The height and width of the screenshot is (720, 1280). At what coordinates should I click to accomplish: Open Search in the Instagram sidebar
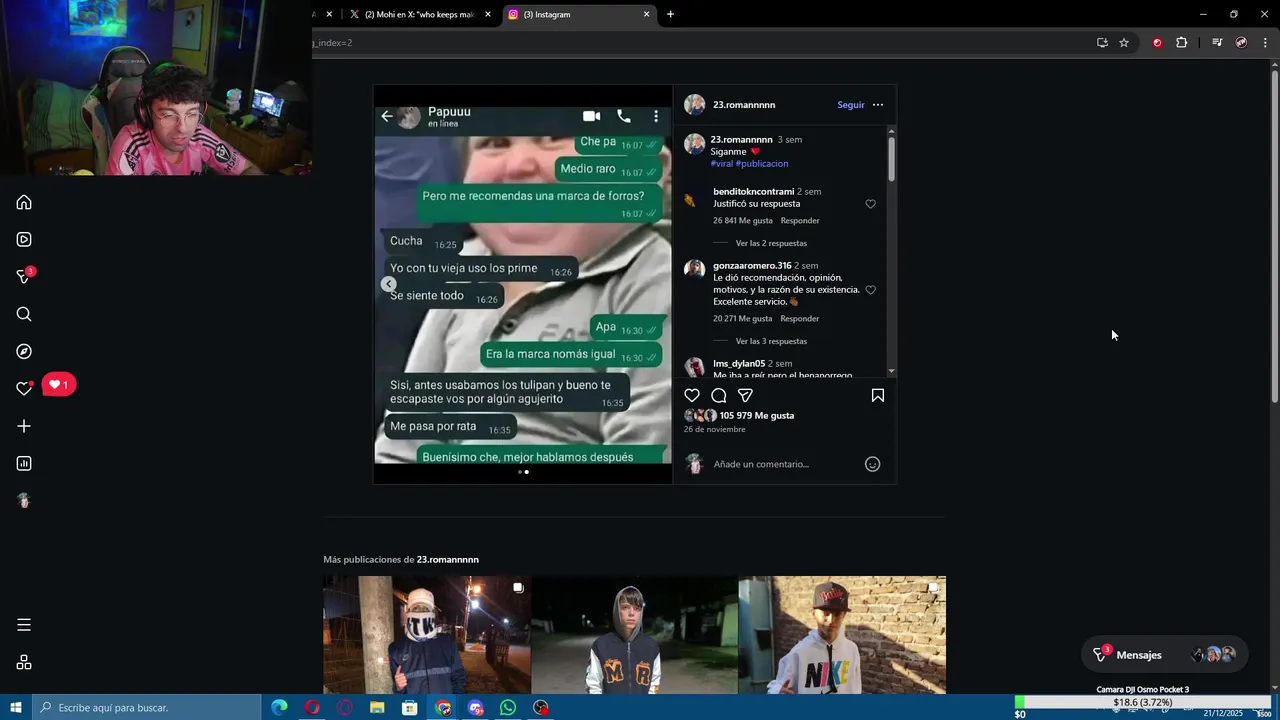click(24, 314)
